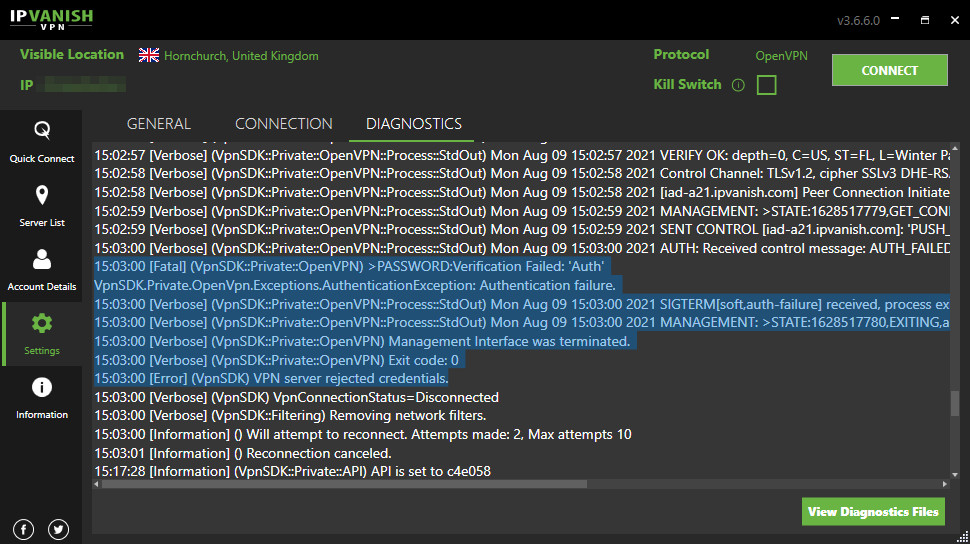Click 'Removing network filters' log line
The image size is (970, 544).
pos(290,415)
